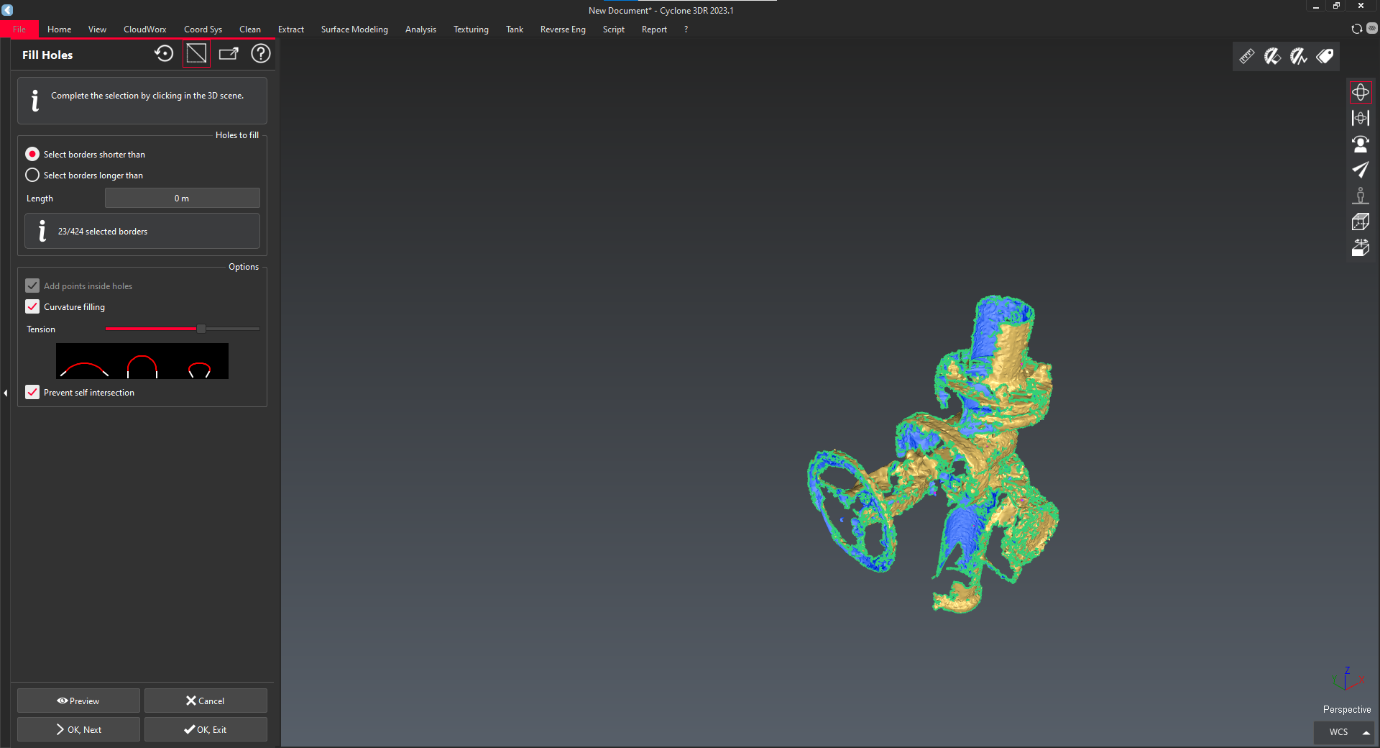Toggle 'Add points inside holes' checkbox
The image size is (1380, 748).
33,286
